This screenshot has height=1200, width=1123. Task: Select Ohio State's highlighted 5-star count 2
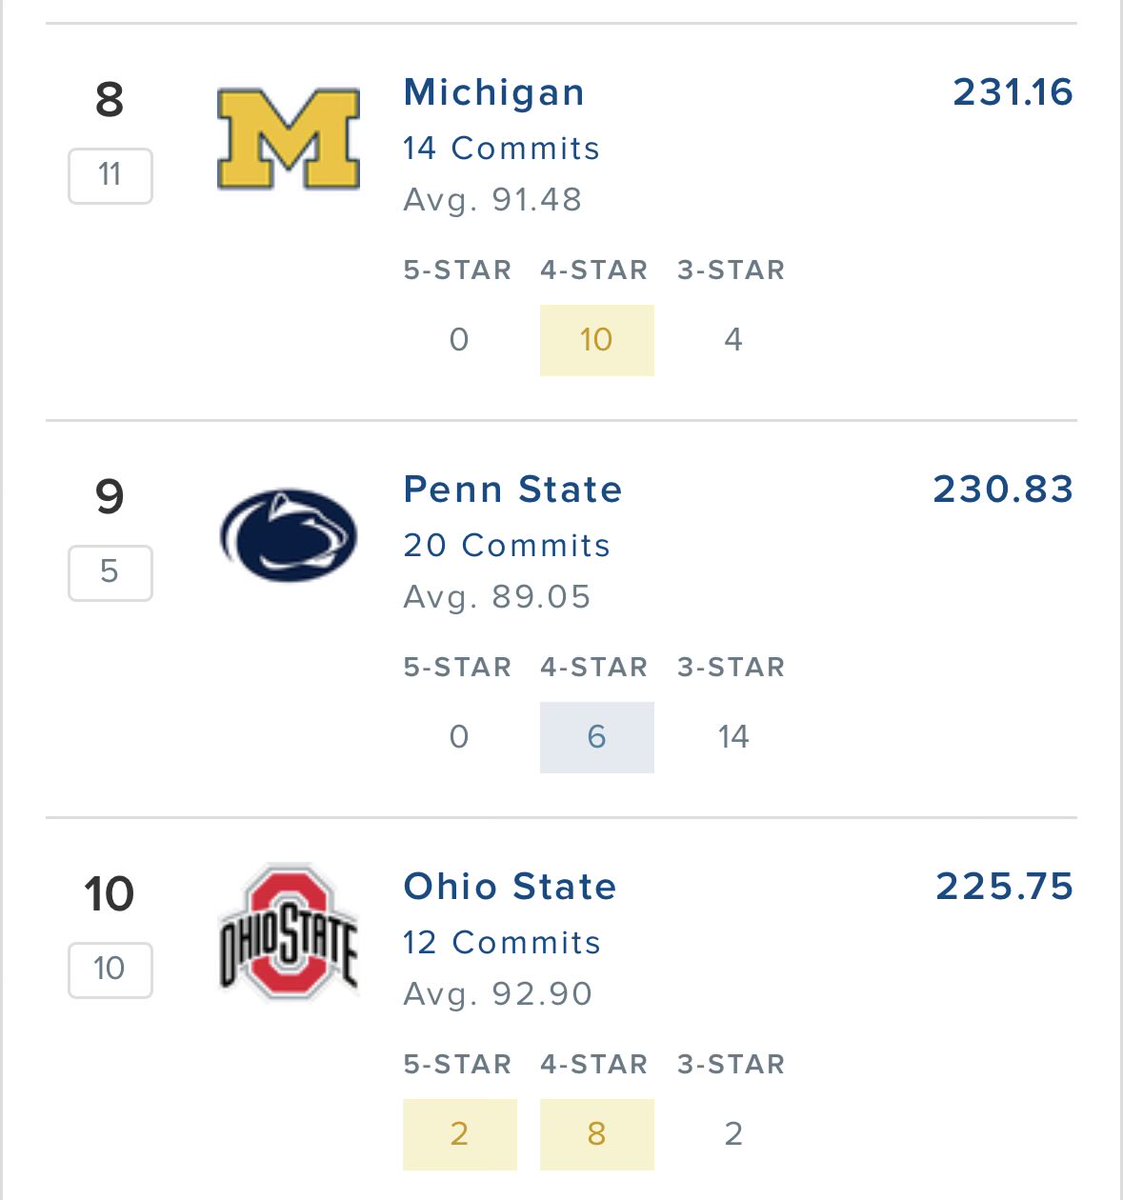pyautogui.click(x=460, y=1134)
